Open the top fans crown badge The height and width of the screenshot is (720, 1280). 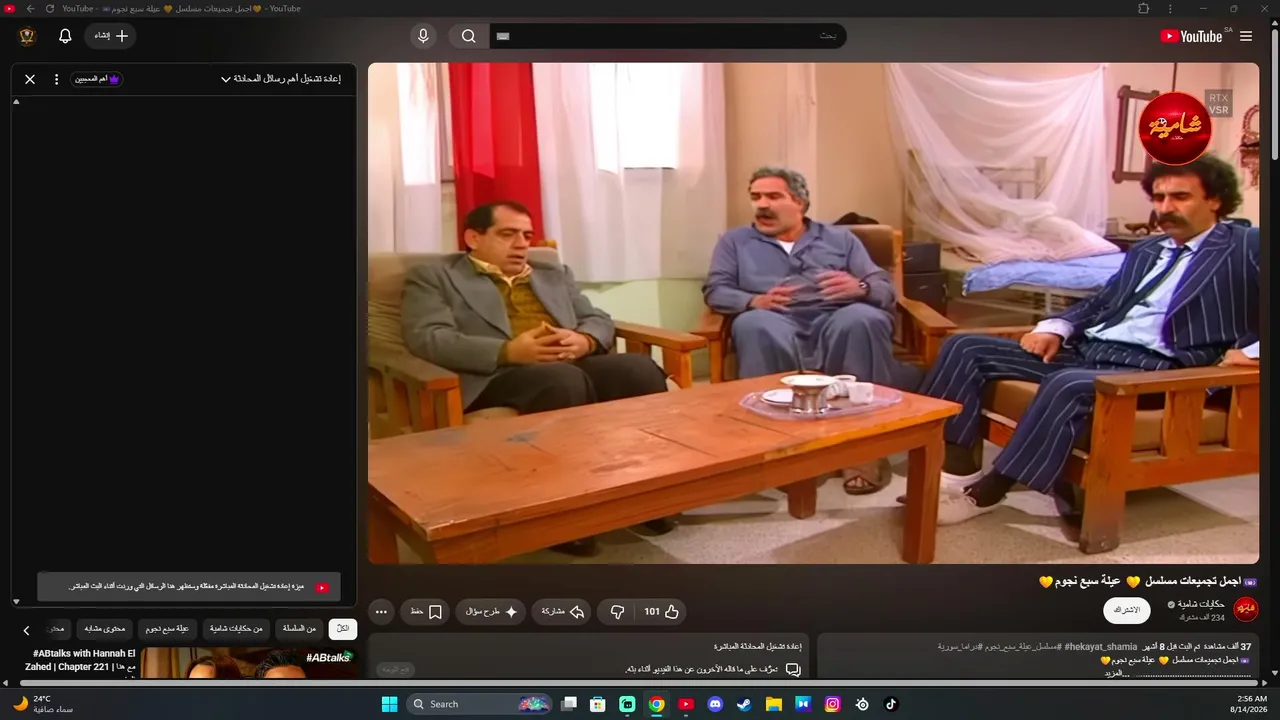coord(97,79)
